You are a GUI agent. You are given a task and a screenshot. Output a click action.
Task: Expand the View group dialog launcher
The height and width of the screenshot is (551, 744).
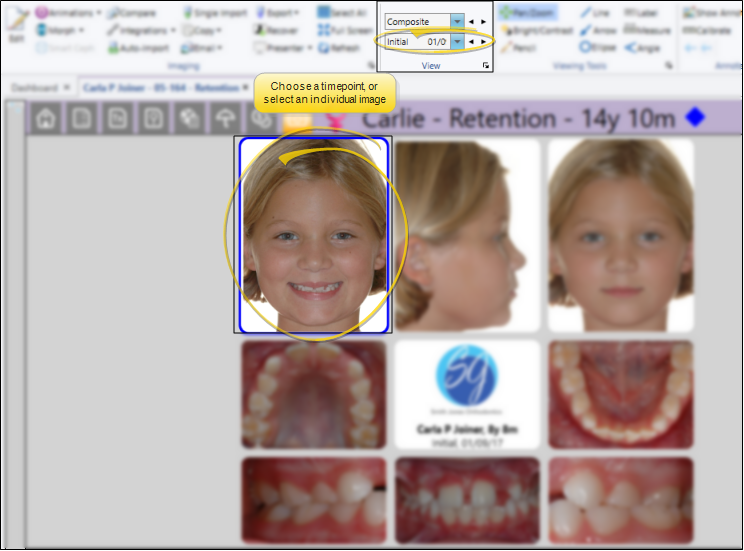point(486,66)
